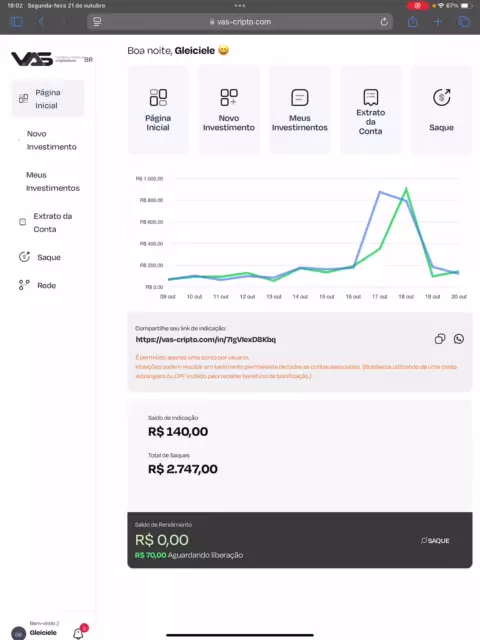480x640 pixels.
Task: Open the Saque card in top row
Action: 441,109
